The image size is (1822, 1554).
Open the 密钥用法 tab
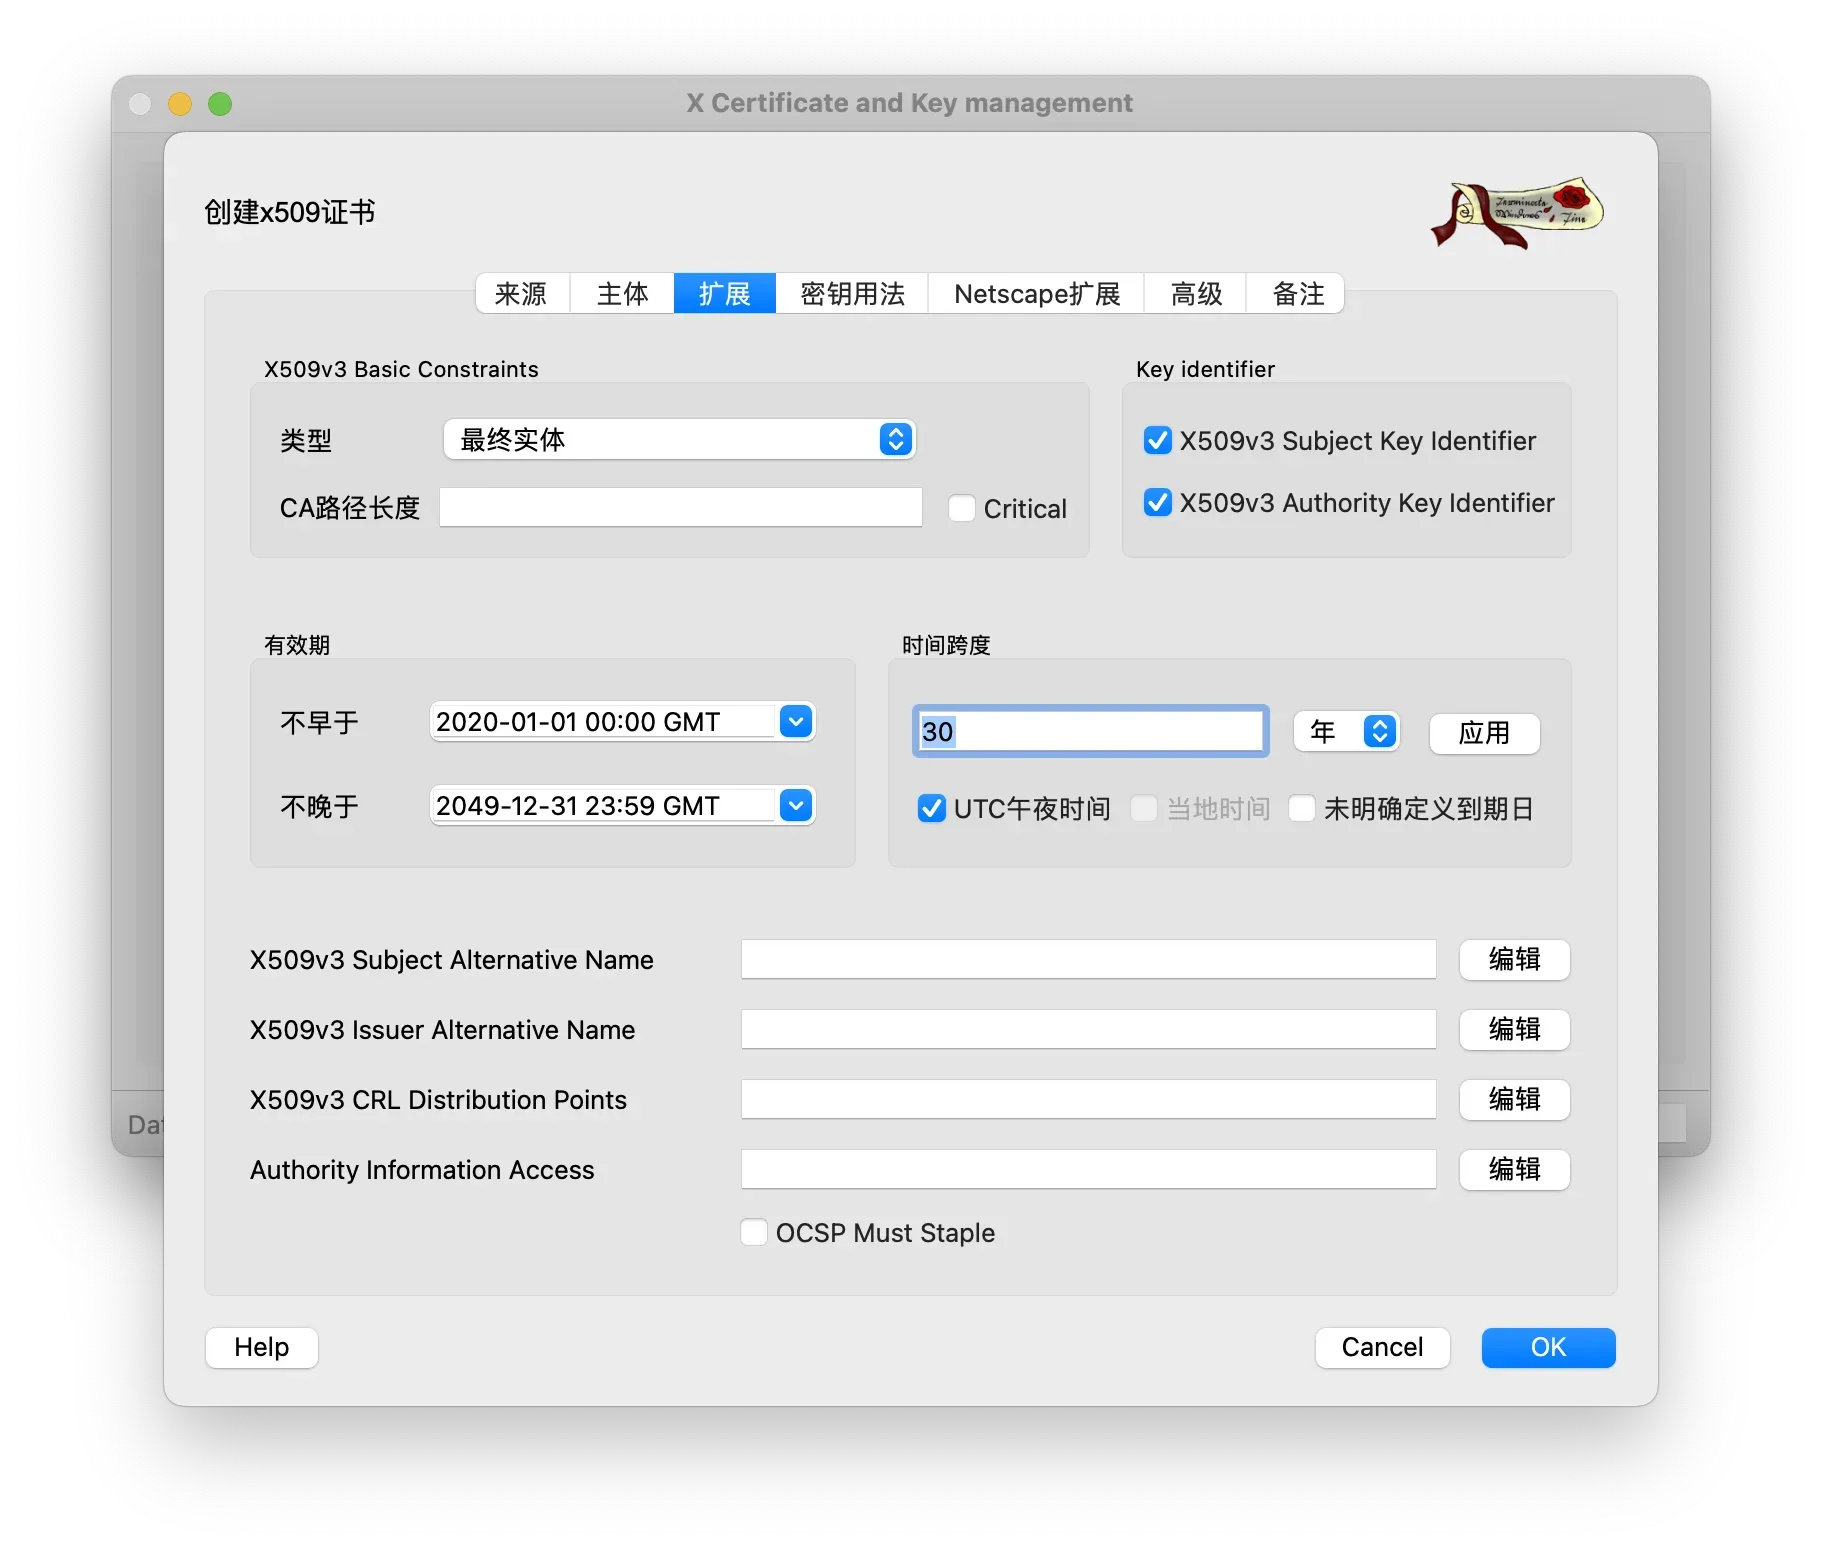point(852,294)
